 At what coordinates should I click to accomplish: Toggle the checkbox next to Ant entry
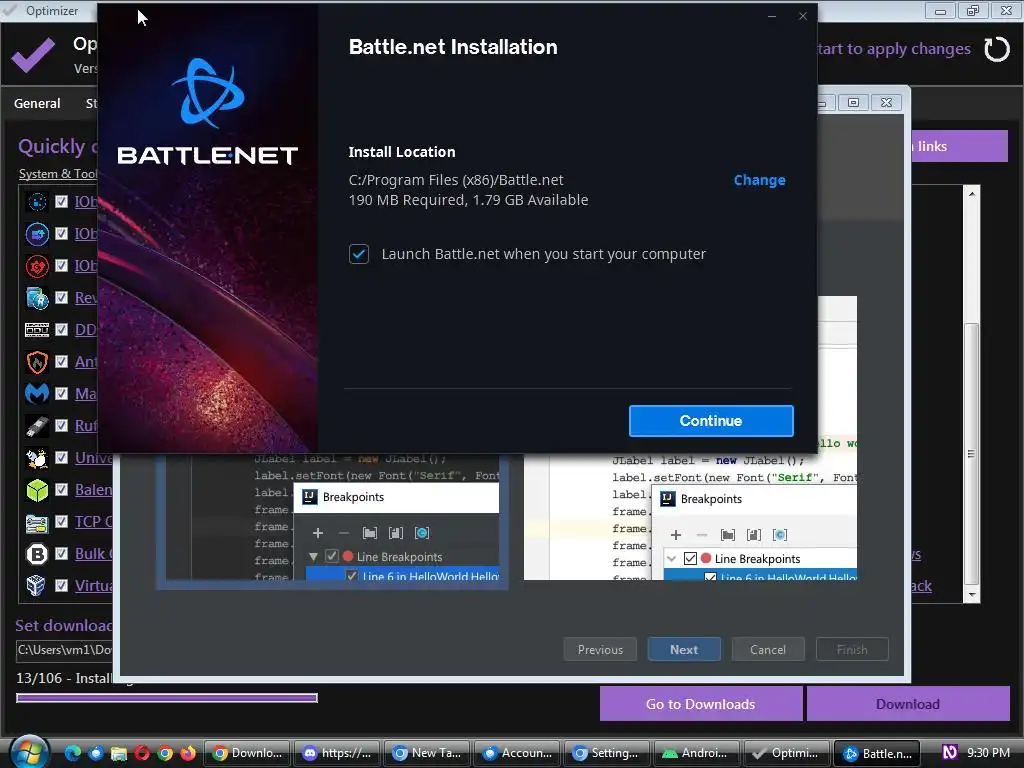(61, 361)
